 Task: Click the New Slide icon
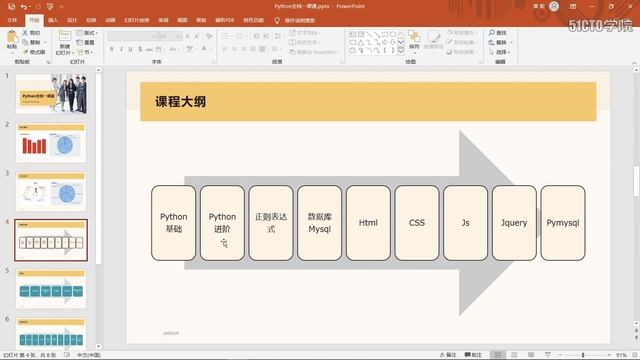coord(64,36)
